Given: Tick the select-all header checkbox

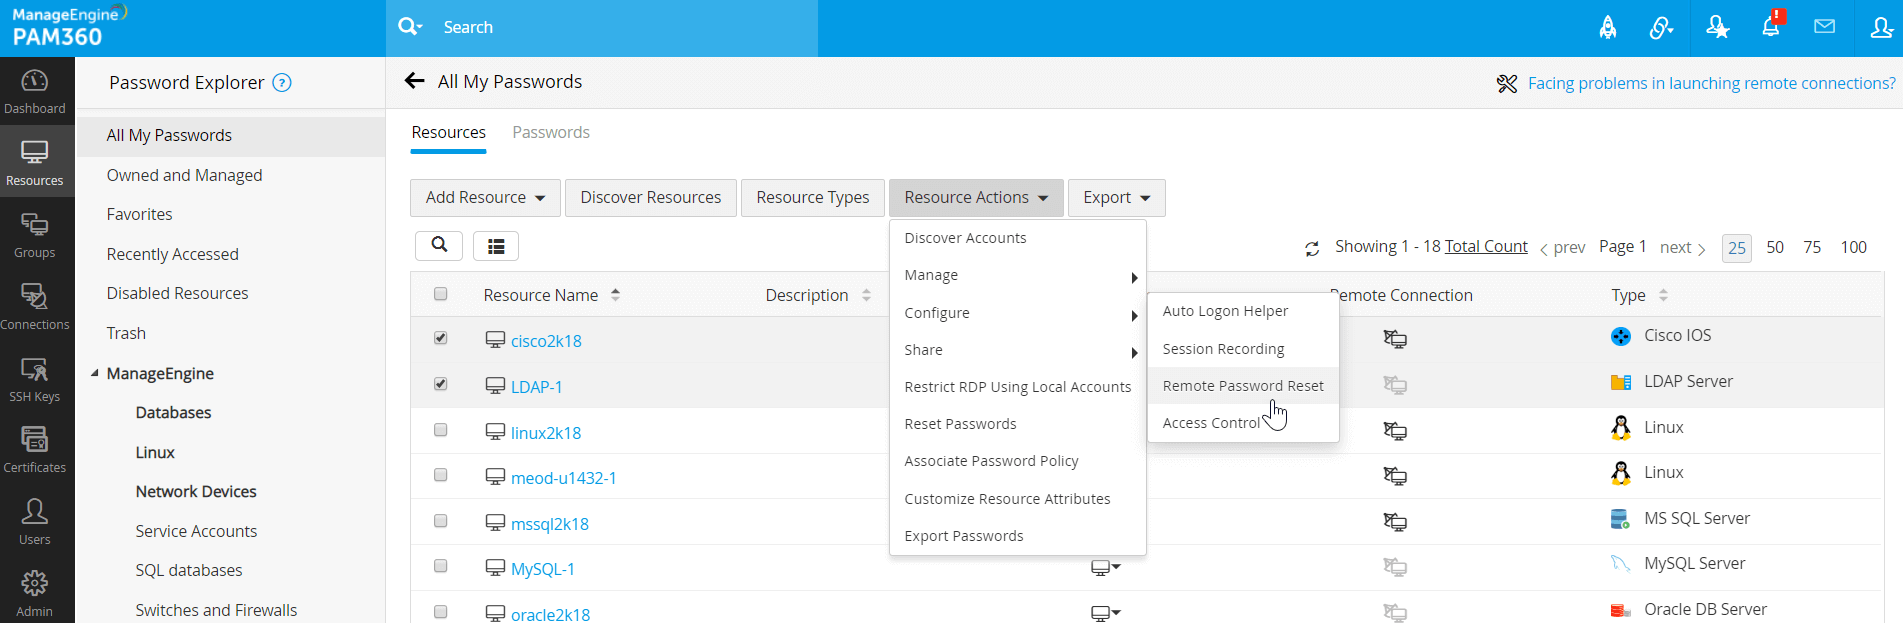Looking at the screenshot, I should pos(441,294).
